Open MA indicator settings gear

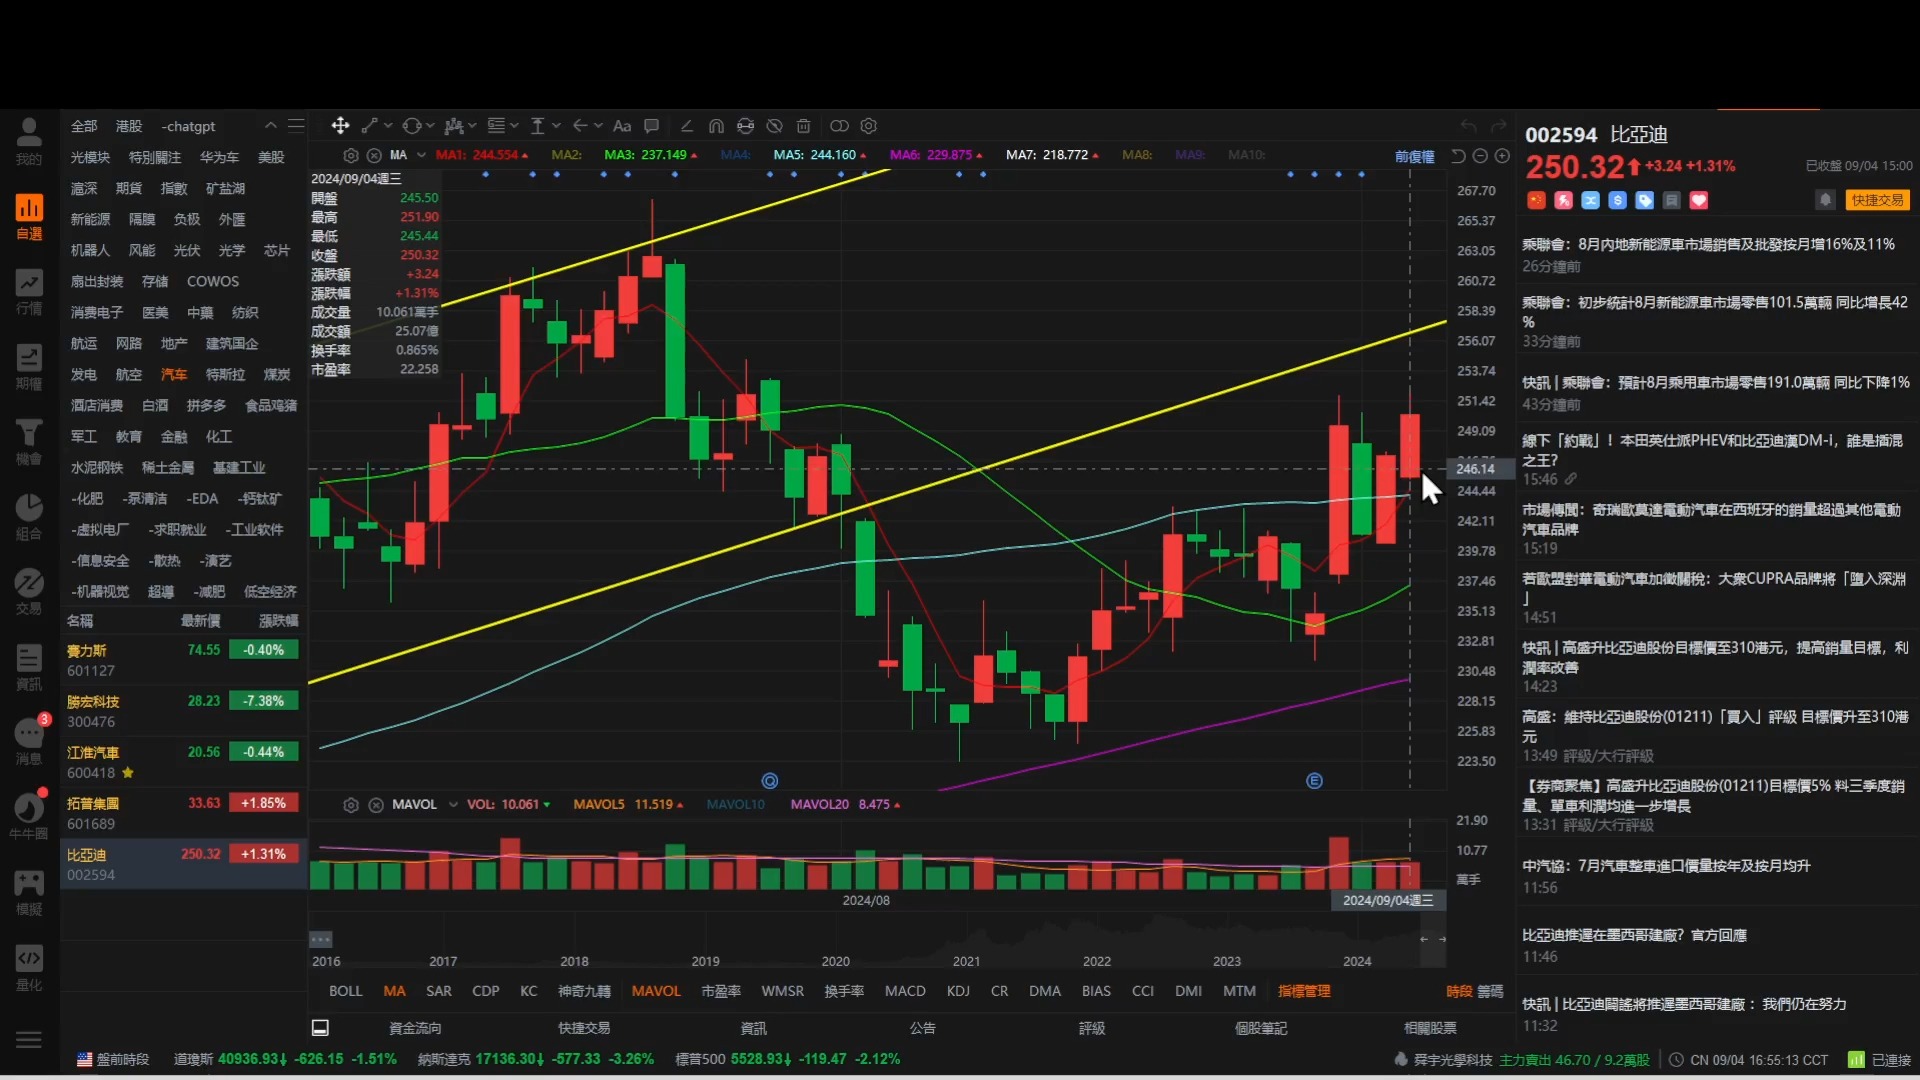click(351, 155)
